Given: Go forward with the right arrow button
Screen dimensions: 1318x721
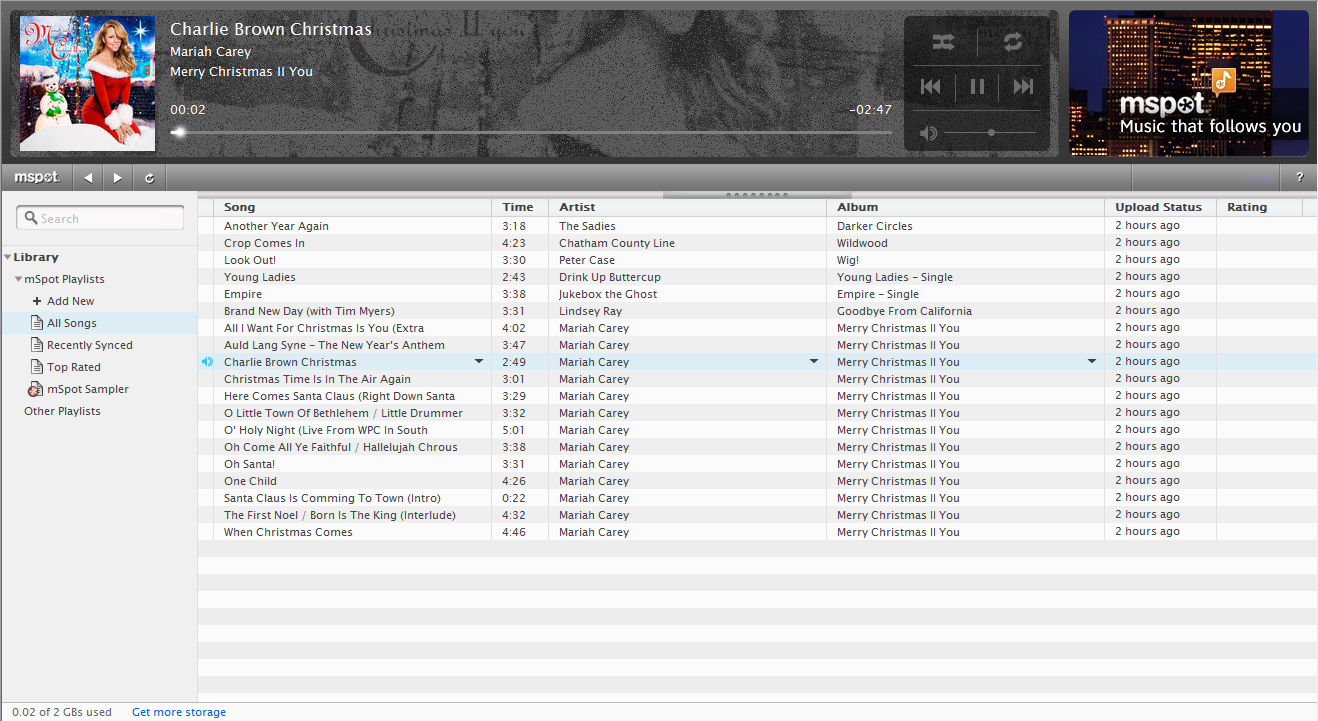Looking at the screenshot, I should tap(118, 178).
